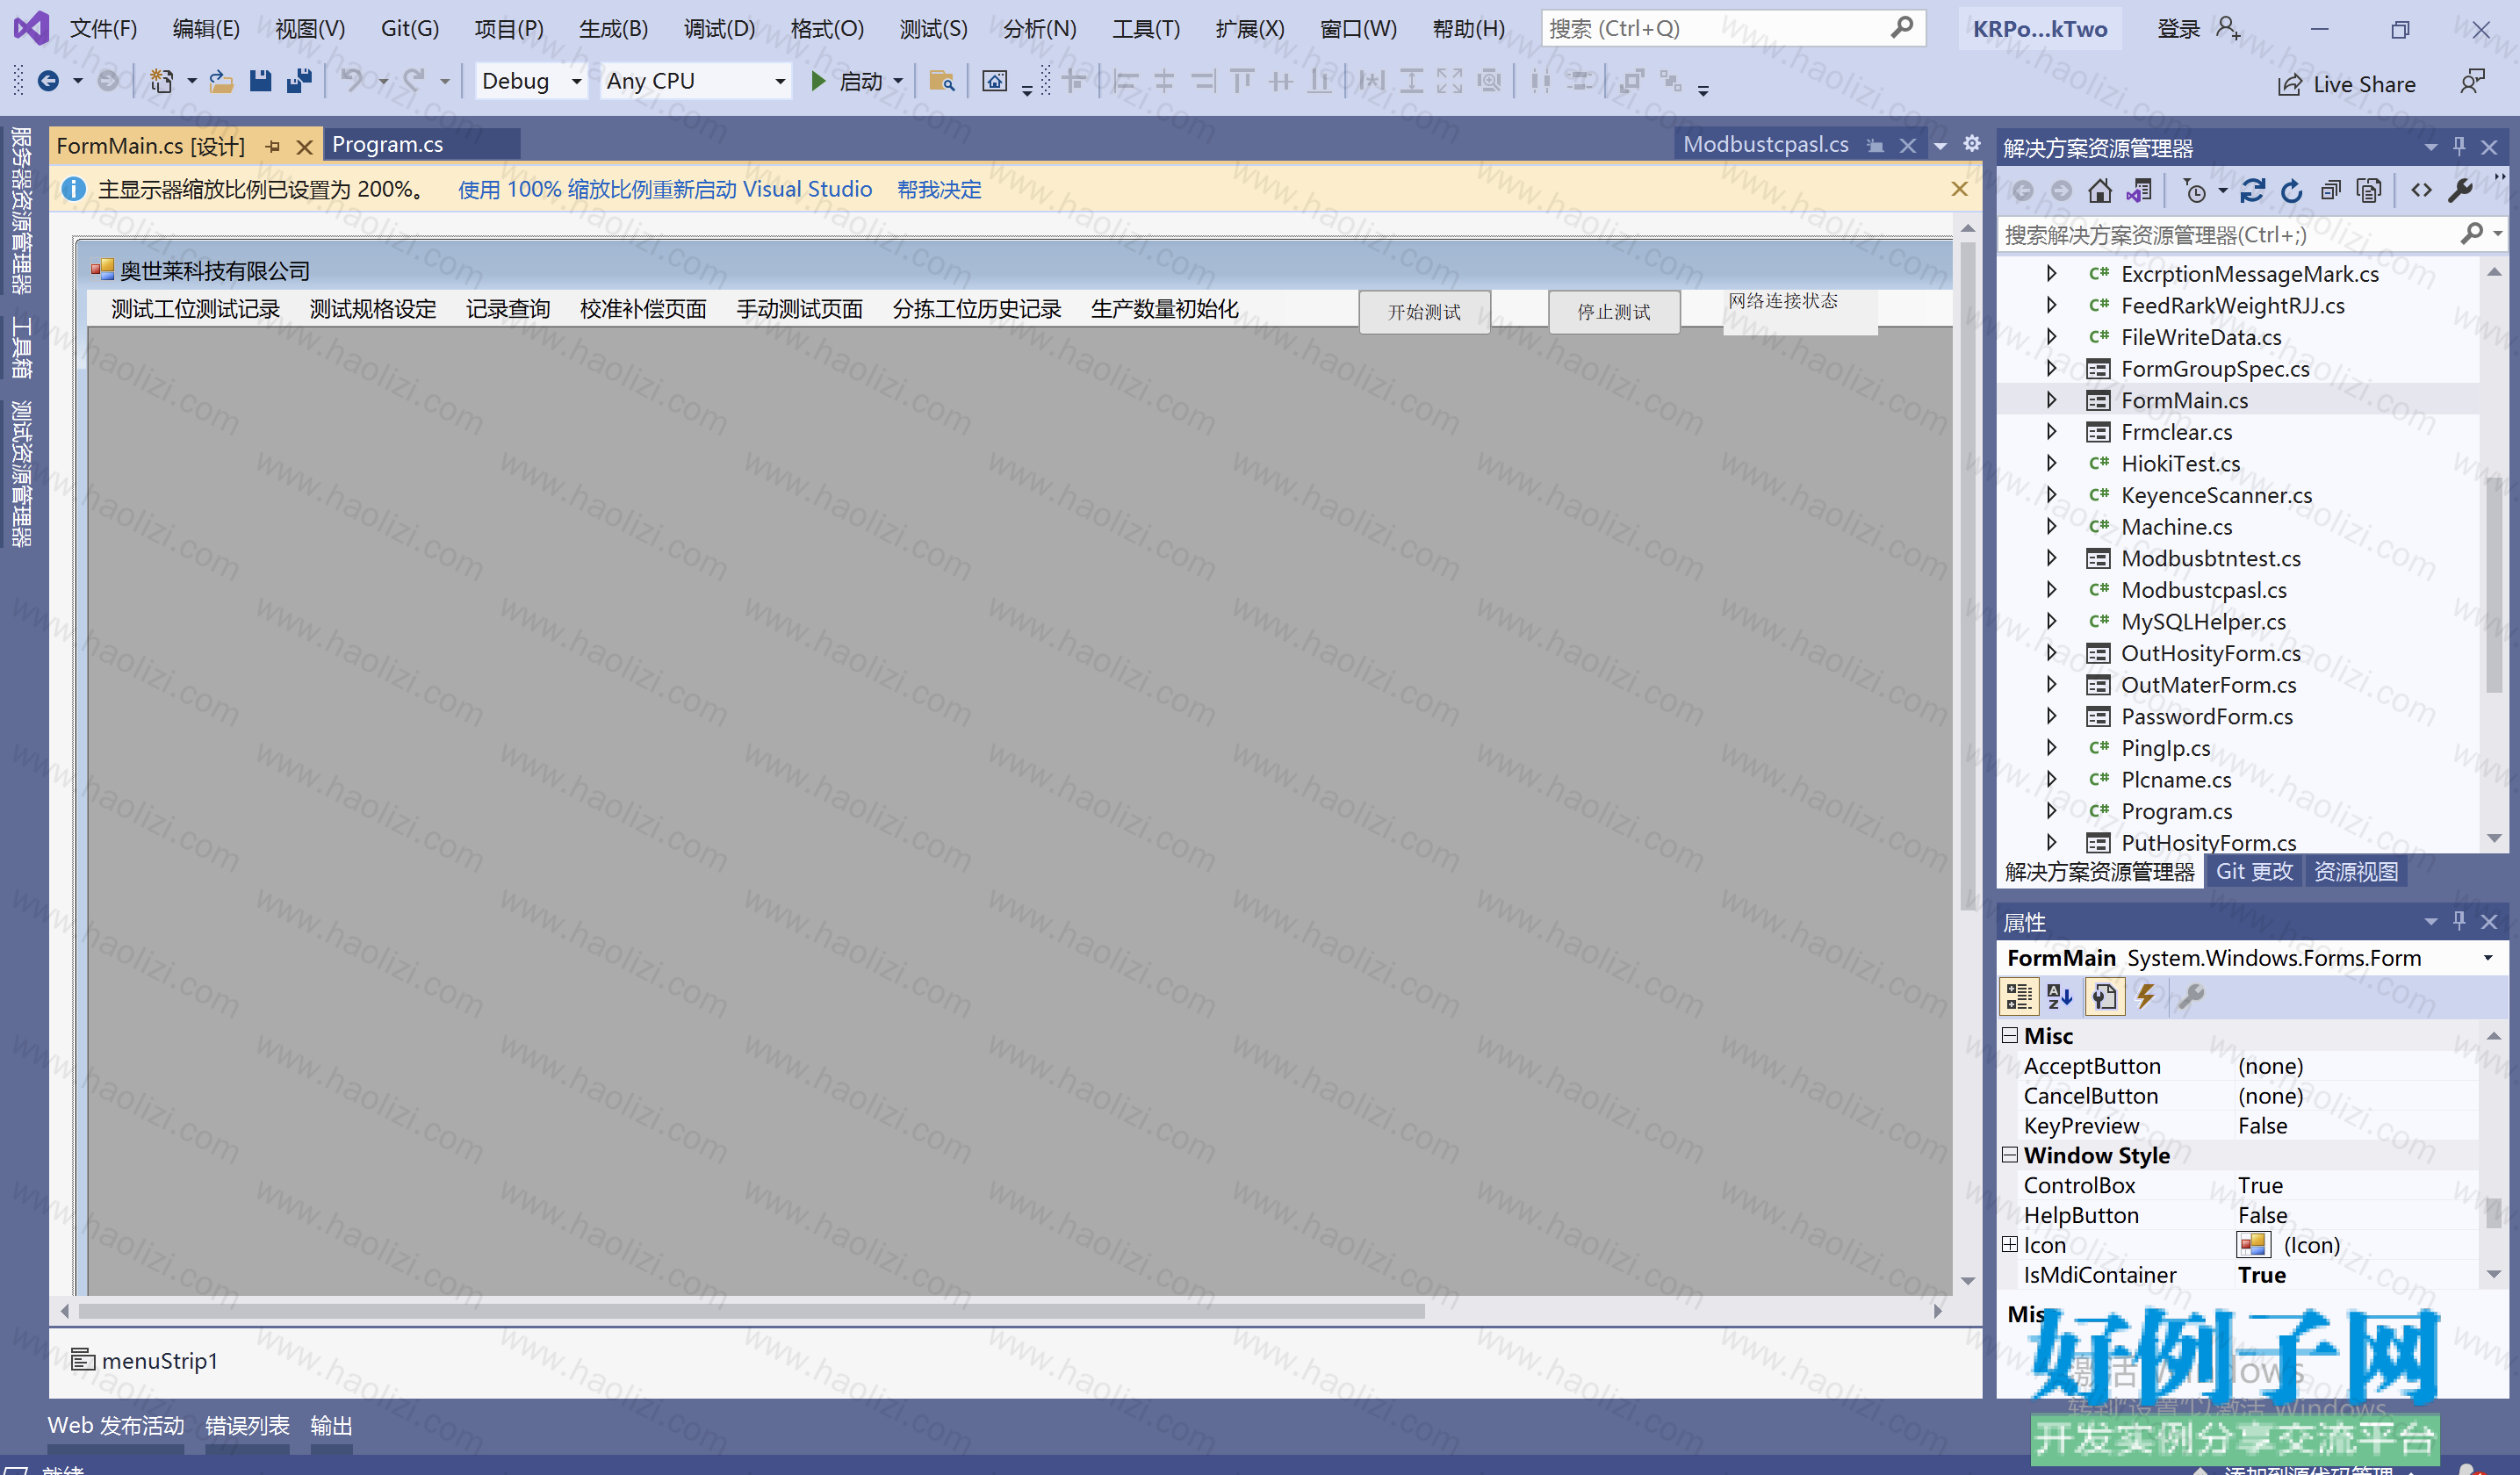The height and width of the screenshot is (1475, 2520).
Task: Collapse the Misc property category
Action: (2010, 1035)
